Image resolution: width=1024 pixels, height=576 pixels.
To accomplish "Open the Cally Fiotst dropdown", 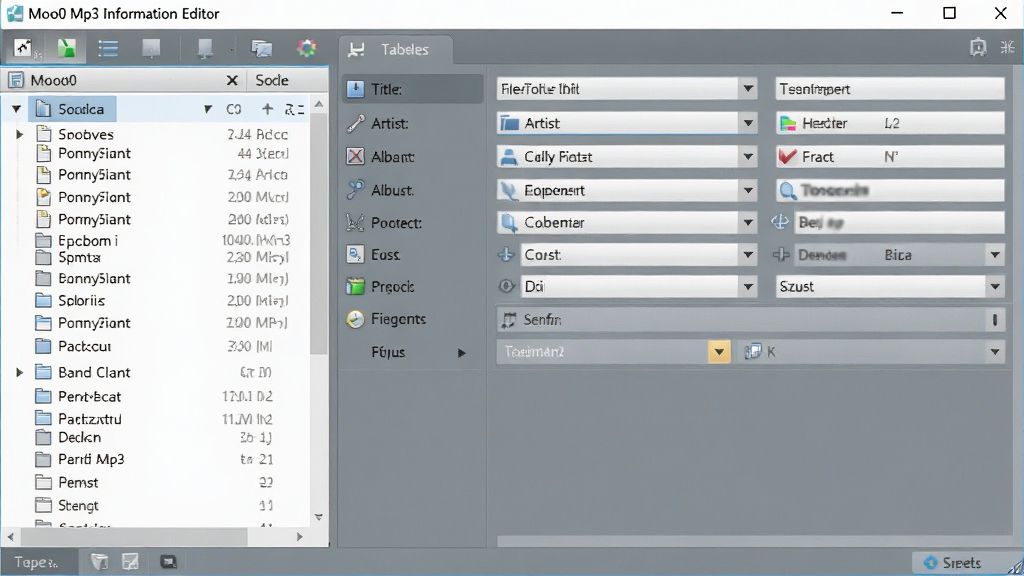I will tap(748, 156).
